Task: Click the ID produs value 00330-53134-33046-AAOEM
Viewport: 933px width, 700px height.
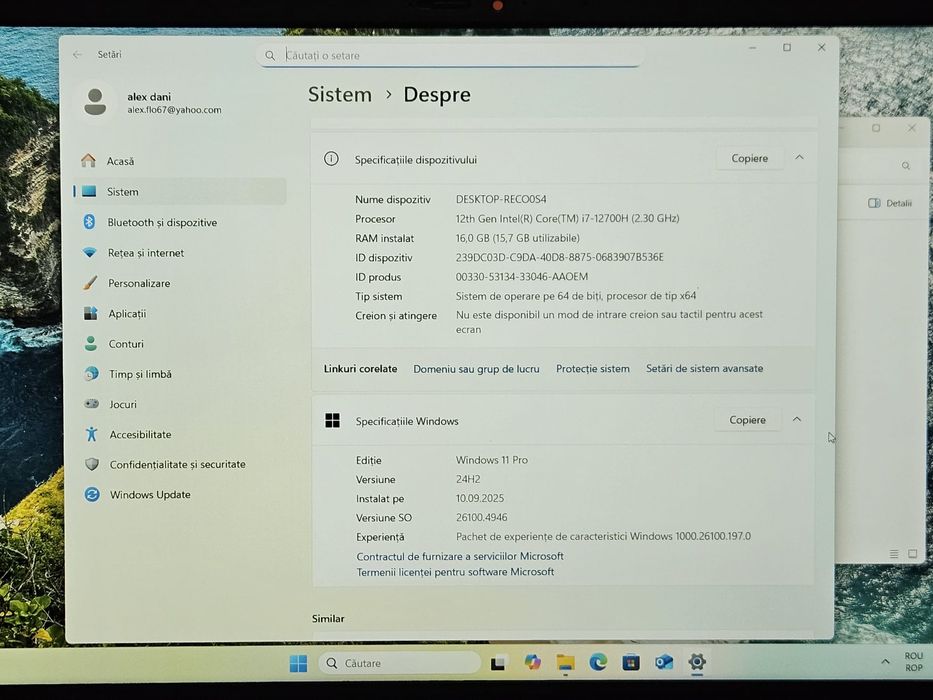Action: (522, 276)
